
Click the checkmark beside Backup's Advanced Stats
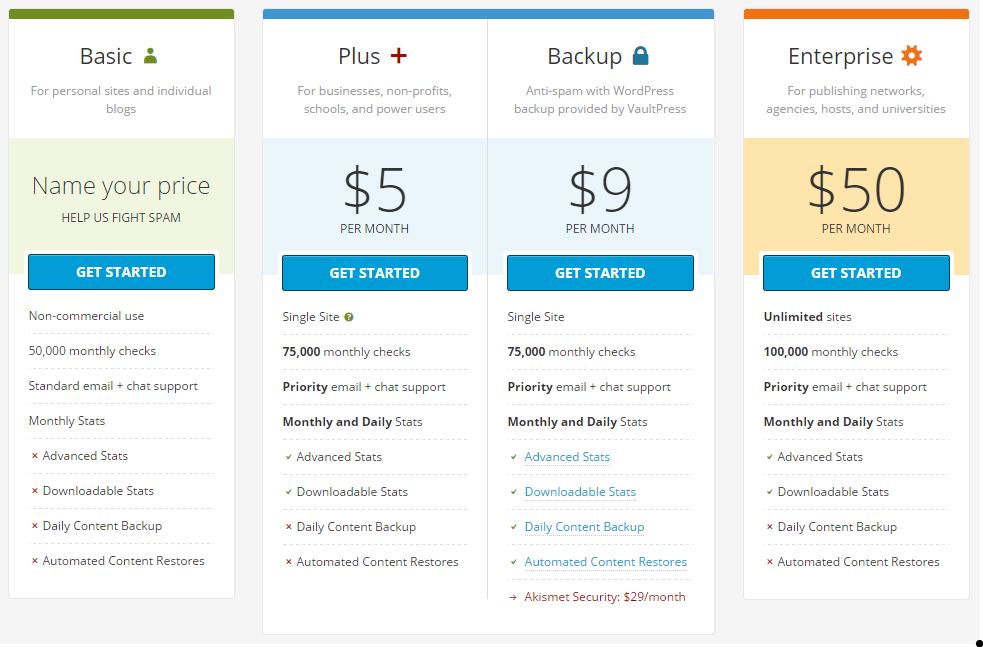(513, 457)
